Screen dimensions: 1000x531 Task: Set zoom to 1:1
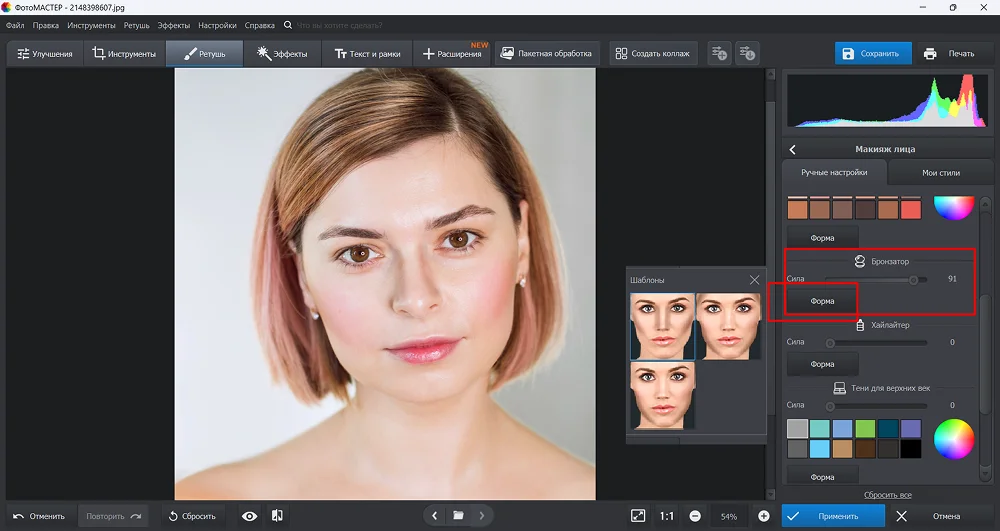666,516
